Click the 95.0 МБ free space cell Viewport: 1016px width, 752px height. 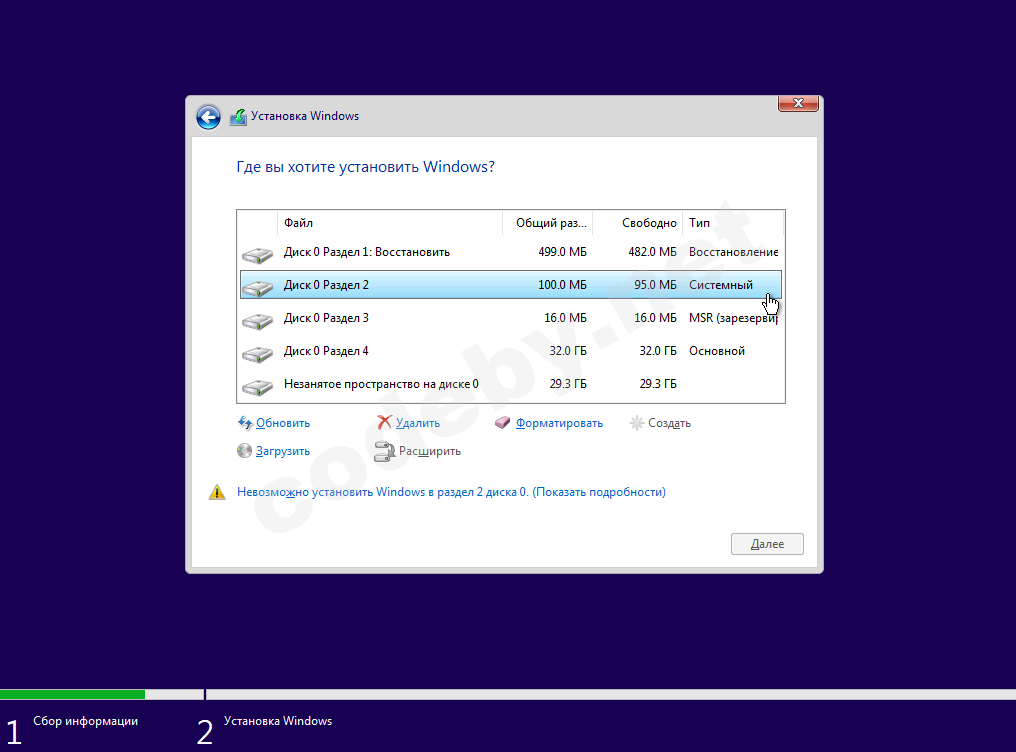pyautogui.click(x=655, y=285)
